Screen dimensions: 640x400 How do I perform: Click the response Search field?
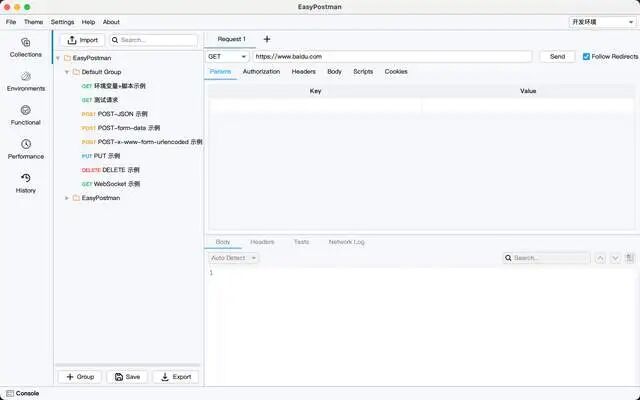click(546, 258)
